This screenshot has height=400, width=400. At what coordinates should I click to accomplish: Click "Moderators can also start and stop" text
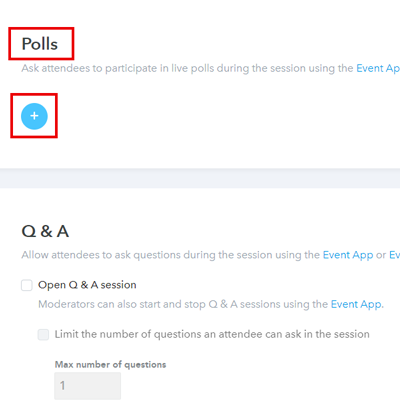122,304
